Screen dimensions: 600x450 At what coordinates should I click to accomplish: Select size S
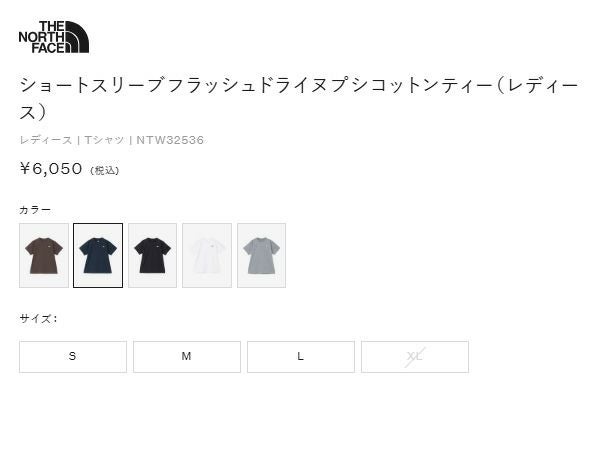point(73,357)
